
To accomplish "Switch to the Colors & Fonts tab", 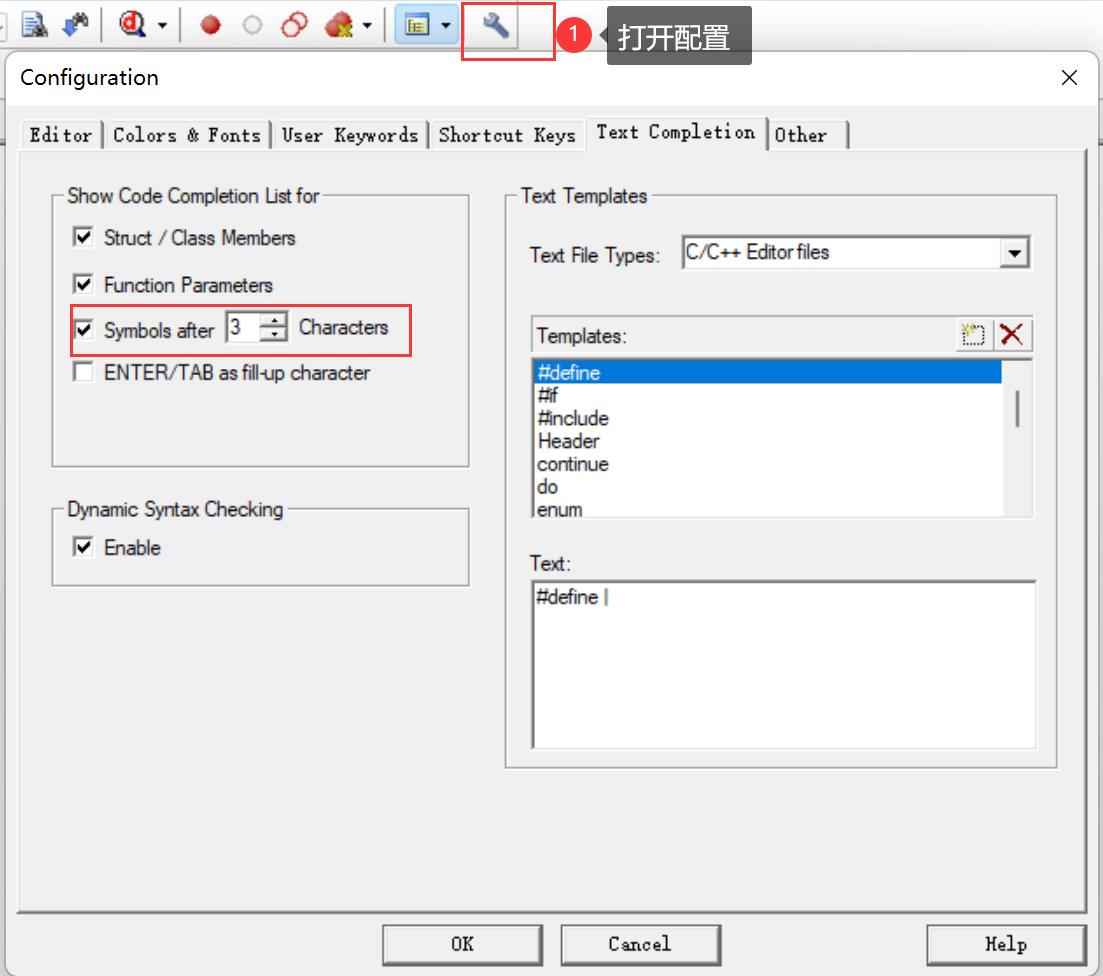I will [186, 135].
